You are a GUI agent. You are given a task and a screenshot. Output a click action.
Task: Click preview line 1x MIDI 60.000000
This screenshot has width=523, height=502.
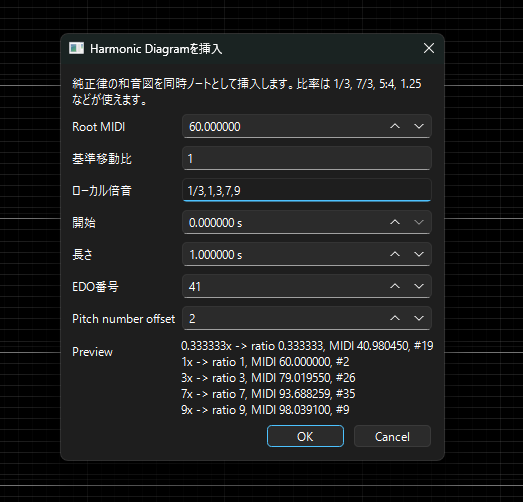pyautogui.click(x=265, y=362)
